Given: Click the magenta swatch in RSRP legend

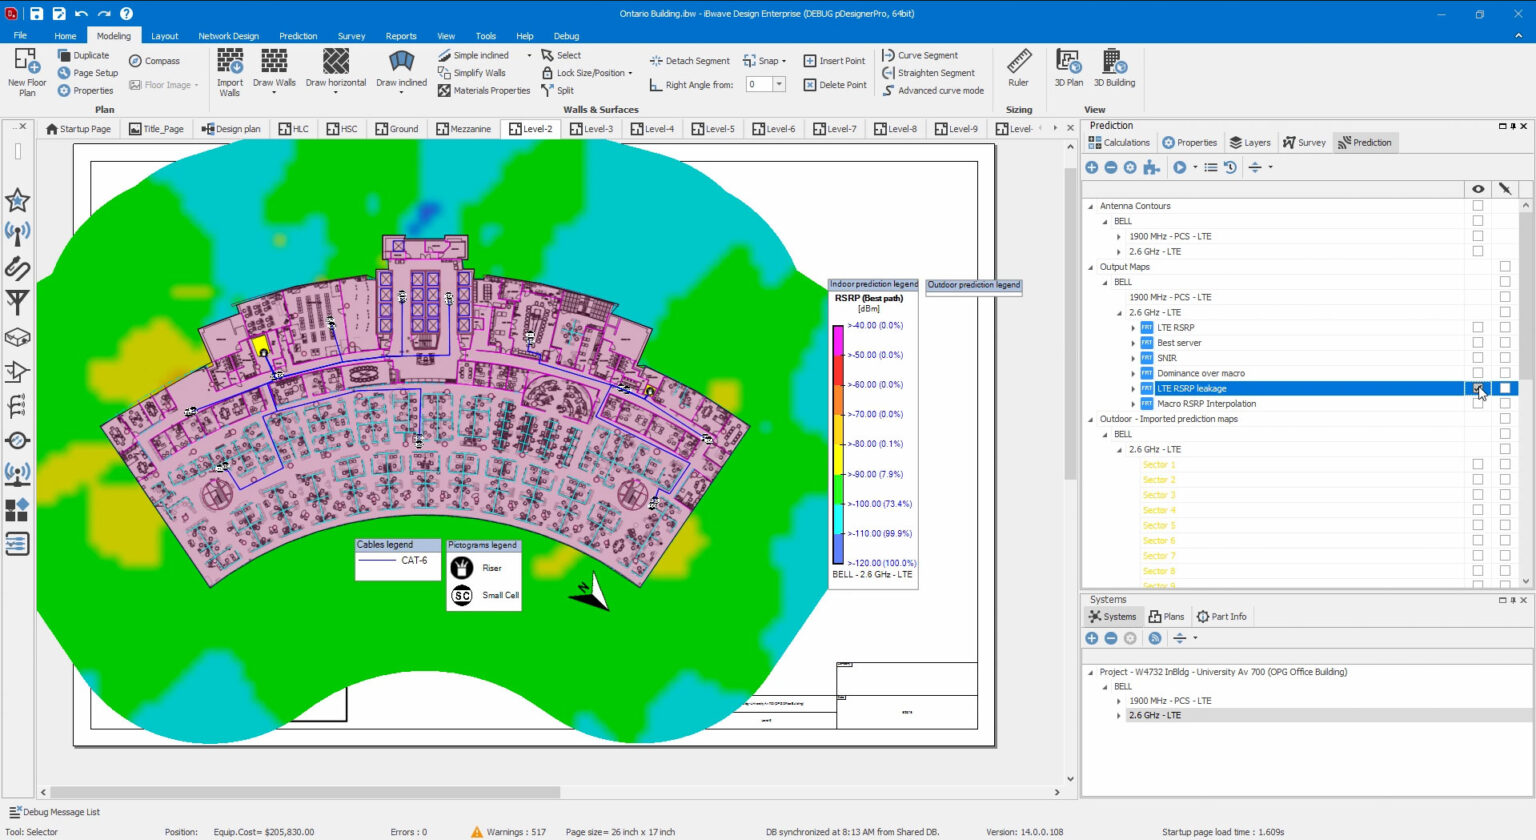Looking at the screenshot, I should click(838, 340).
